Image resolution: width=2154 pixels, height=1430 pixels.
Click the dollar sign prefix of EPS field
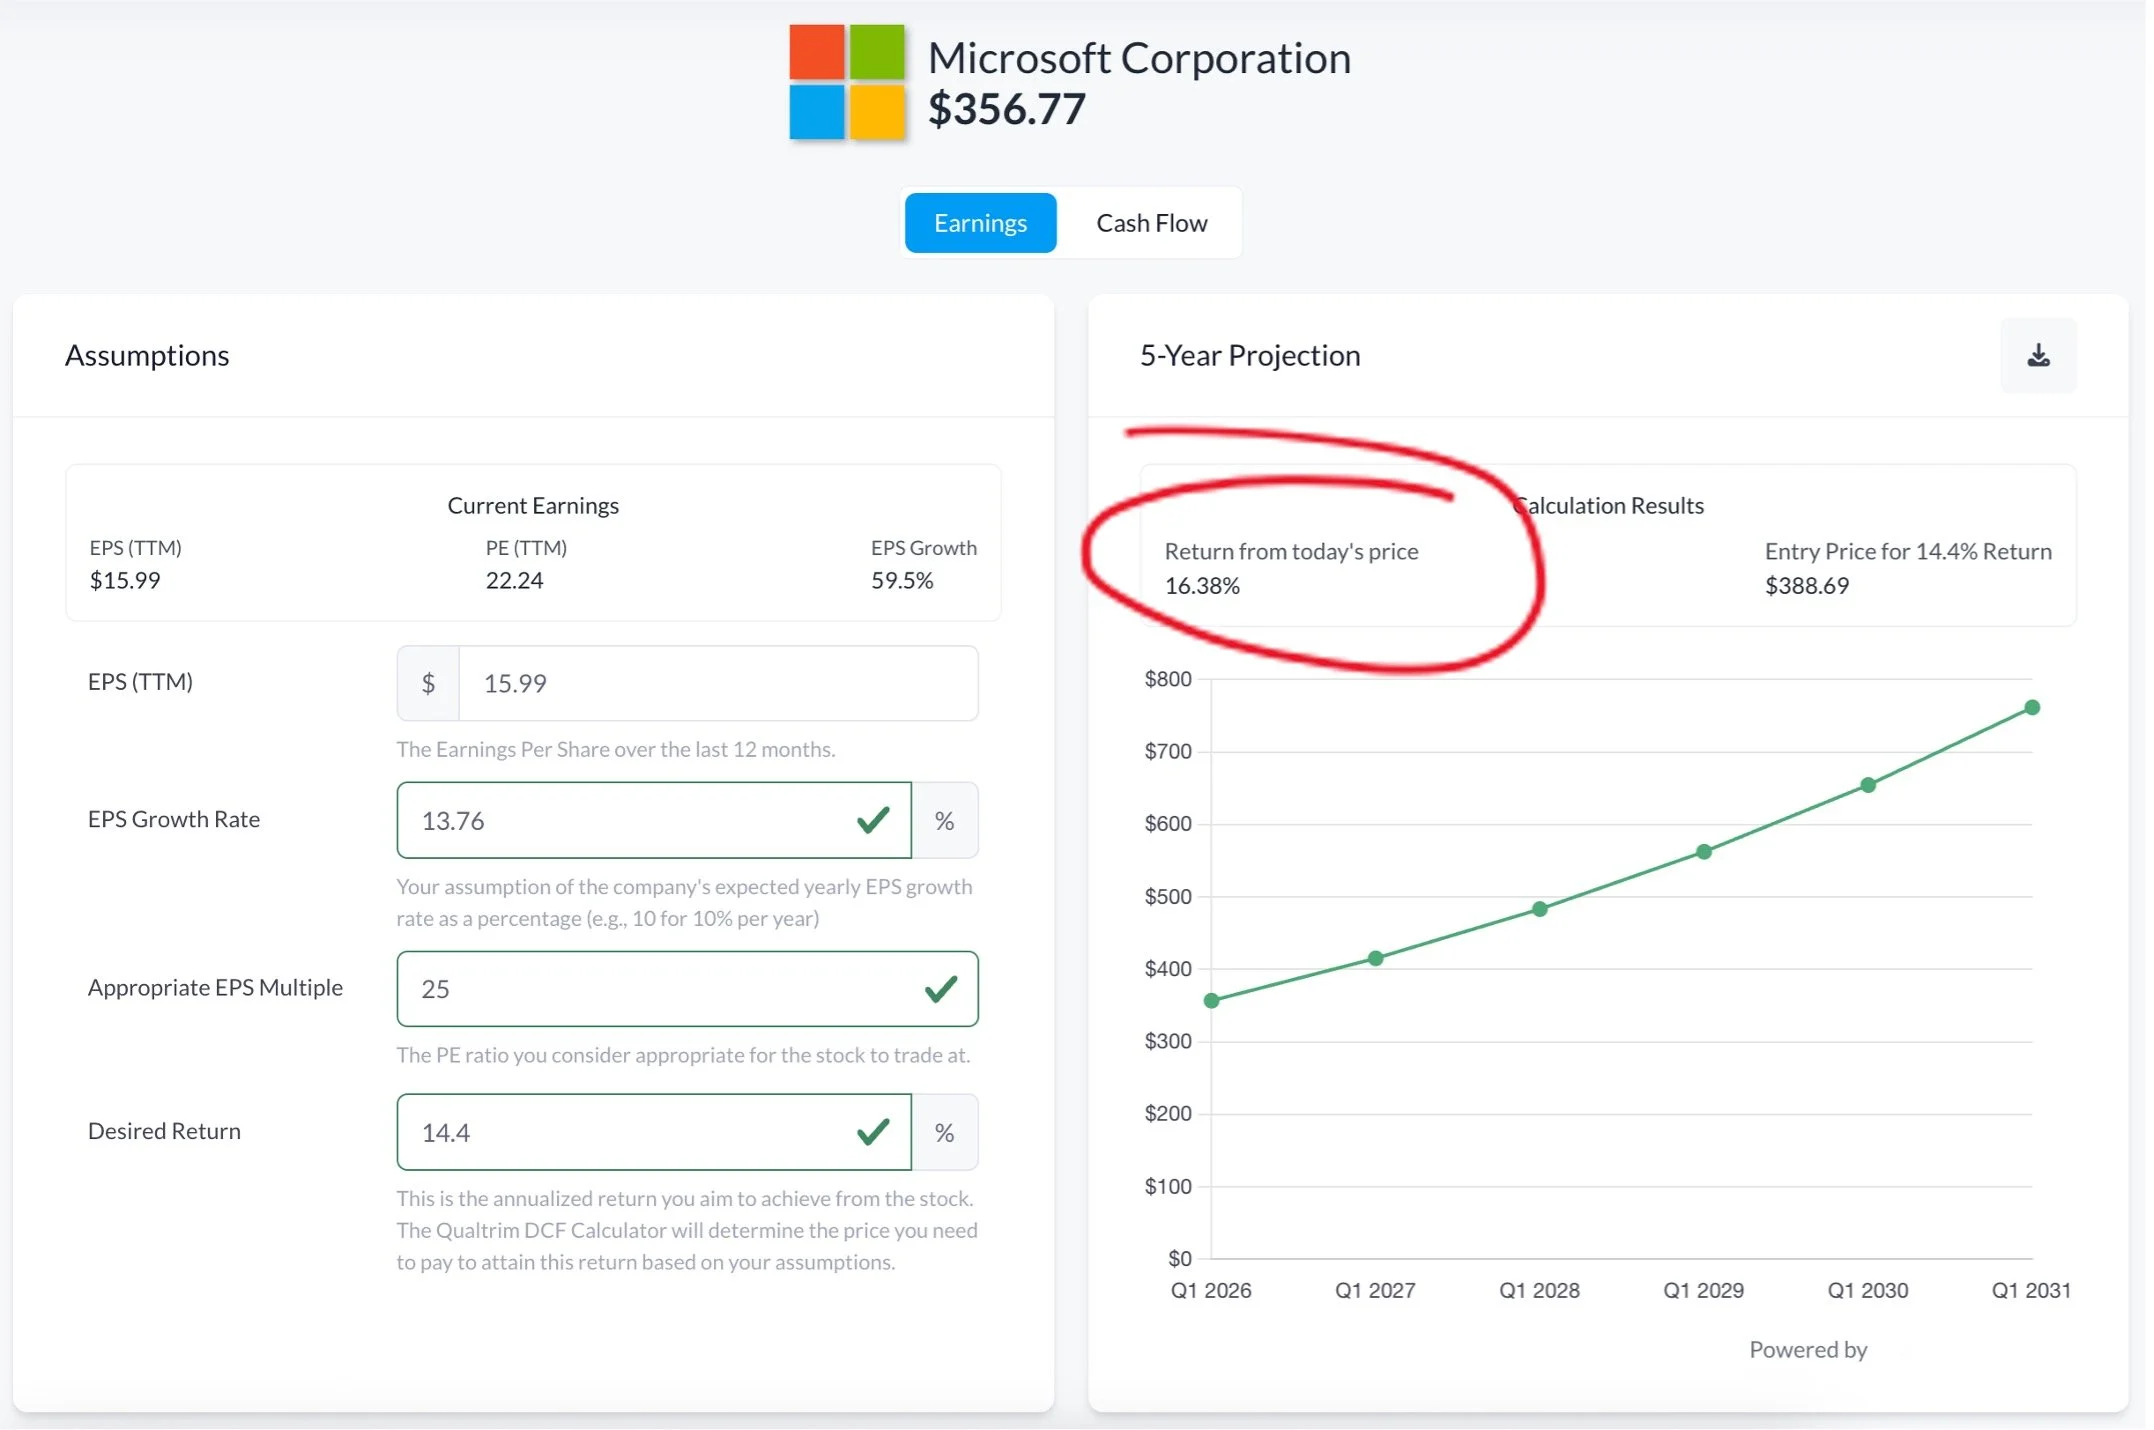[429, 685]
